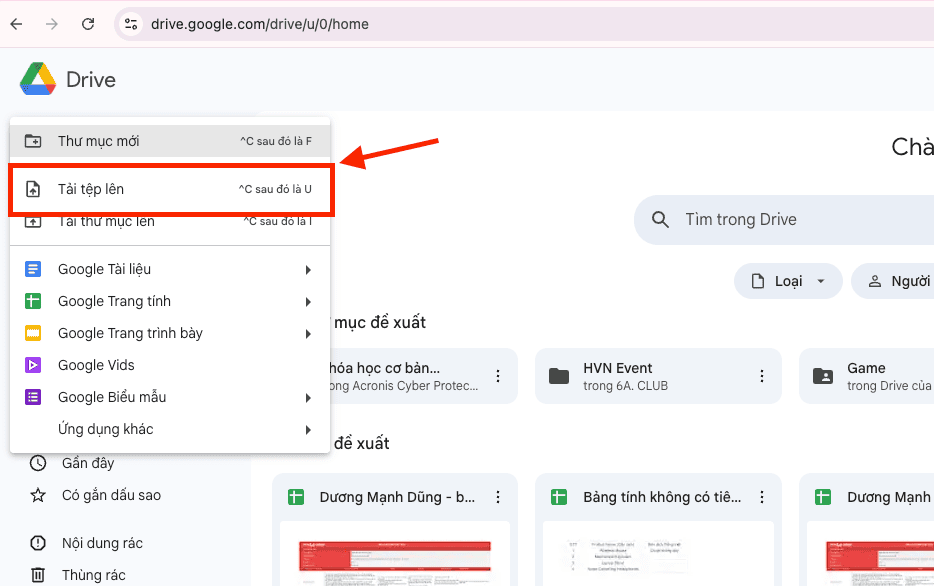This screenshot has height=586, width=934.
Task: Expand Google Trang trình bày submenu arrow
Action: tap(308, 334)
